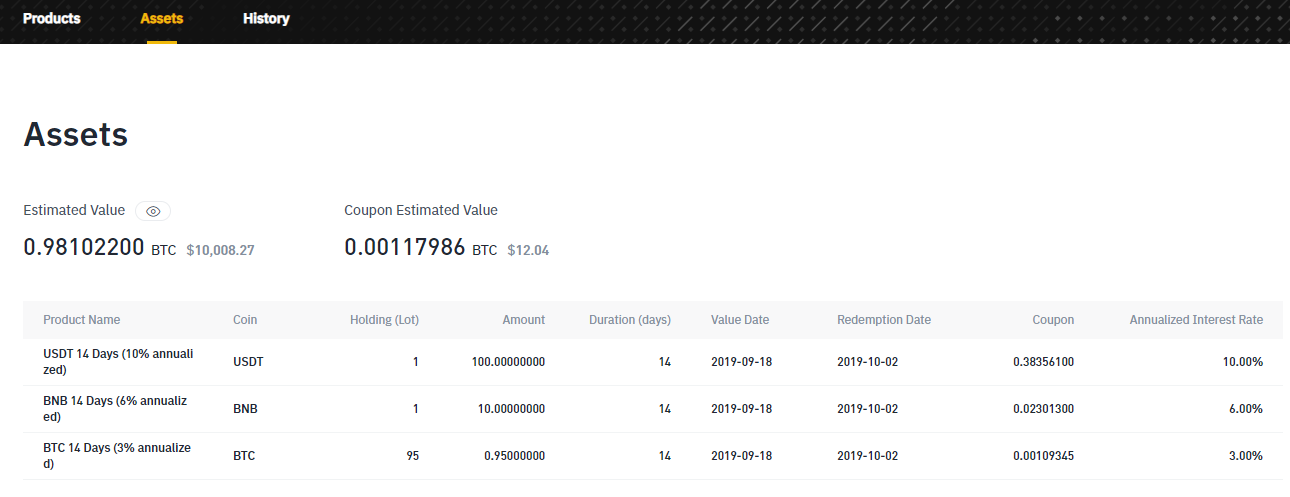Image resolution: width=1290 pixels, height=497 pixels.
Task: Click the 10.00% interest rate
Action: [x=1243, y=362]
